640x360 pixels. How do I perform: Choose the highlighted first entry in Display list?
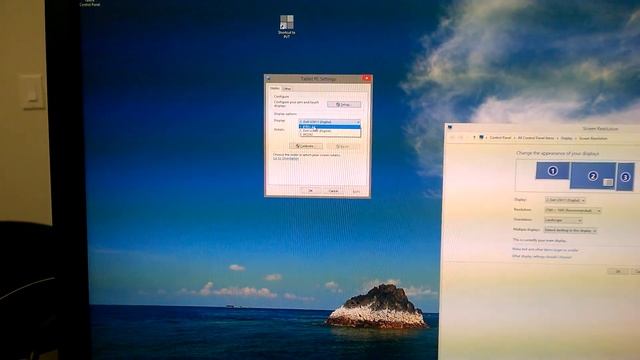[330, 127]
